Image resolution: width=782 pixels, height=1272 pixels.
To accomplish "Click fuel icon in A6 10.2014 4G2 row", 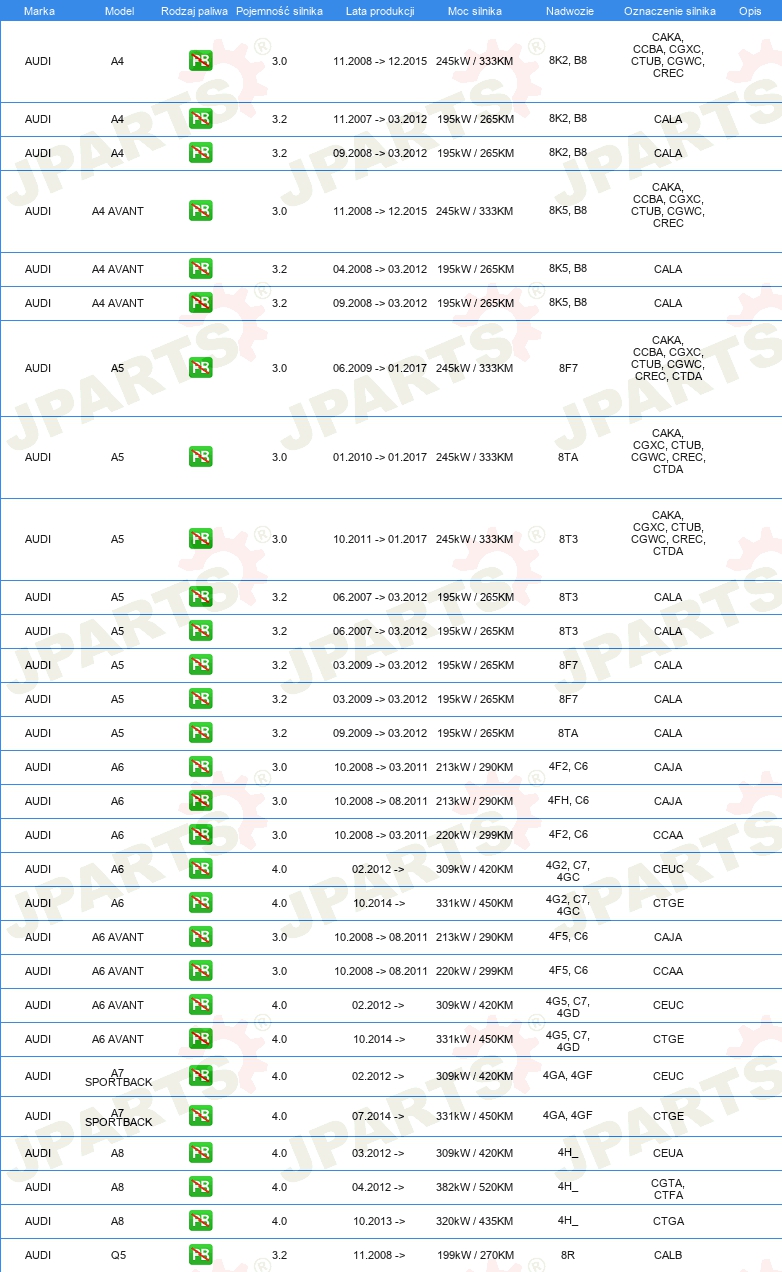I will point(201,903).
